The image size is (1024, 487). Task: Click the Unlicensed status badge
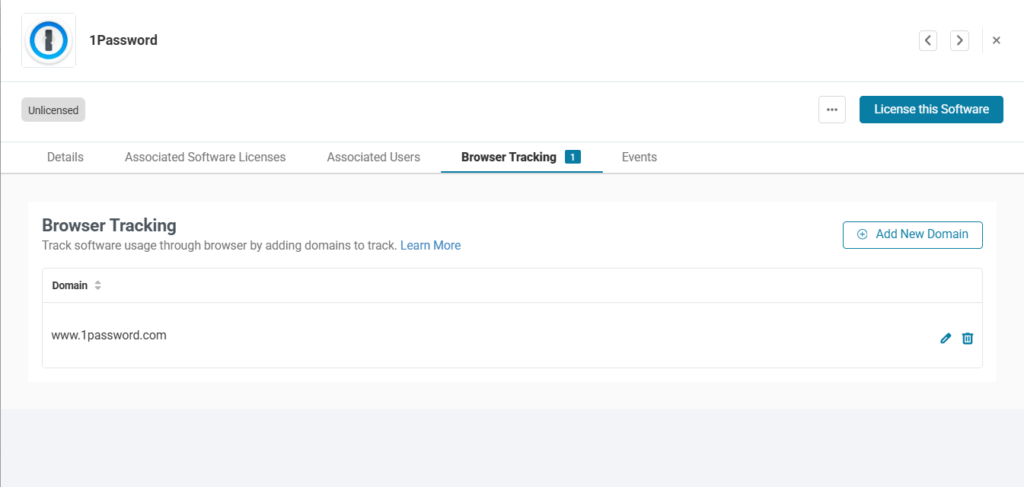pyautogui.click(x=53, y=110)
